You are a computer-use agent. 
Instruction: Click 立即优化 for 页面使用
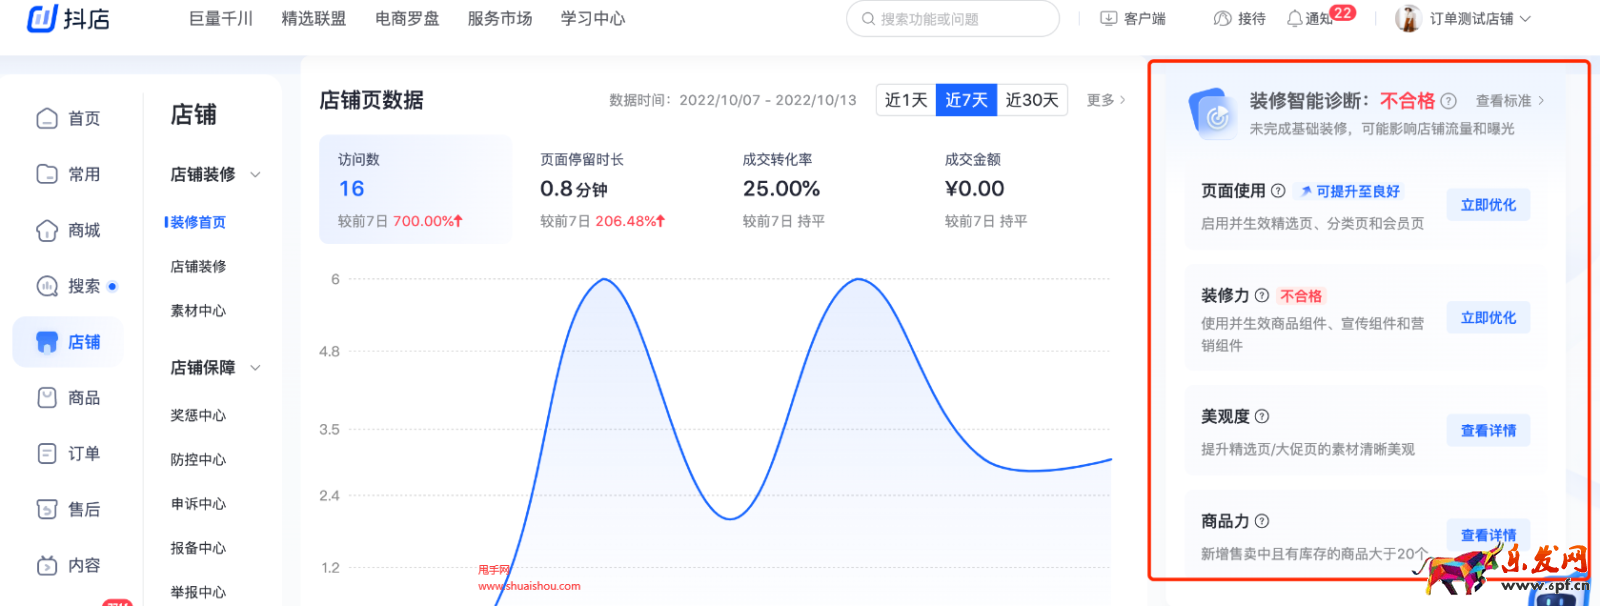pos(1488,205)
